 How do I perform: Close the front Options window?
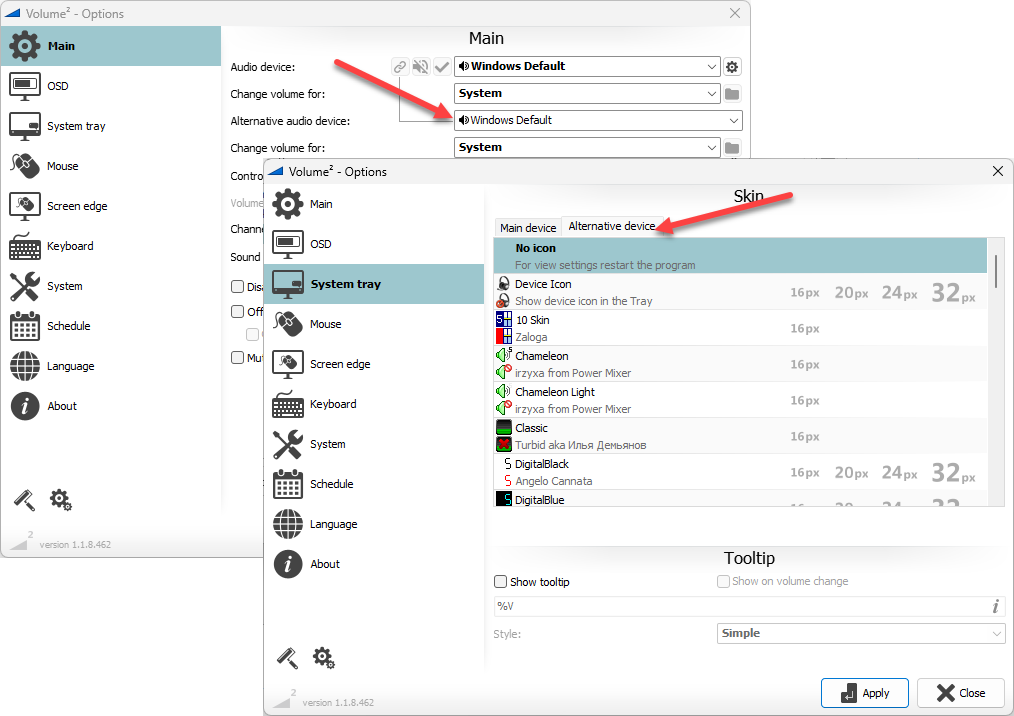(x=997, y=171)
